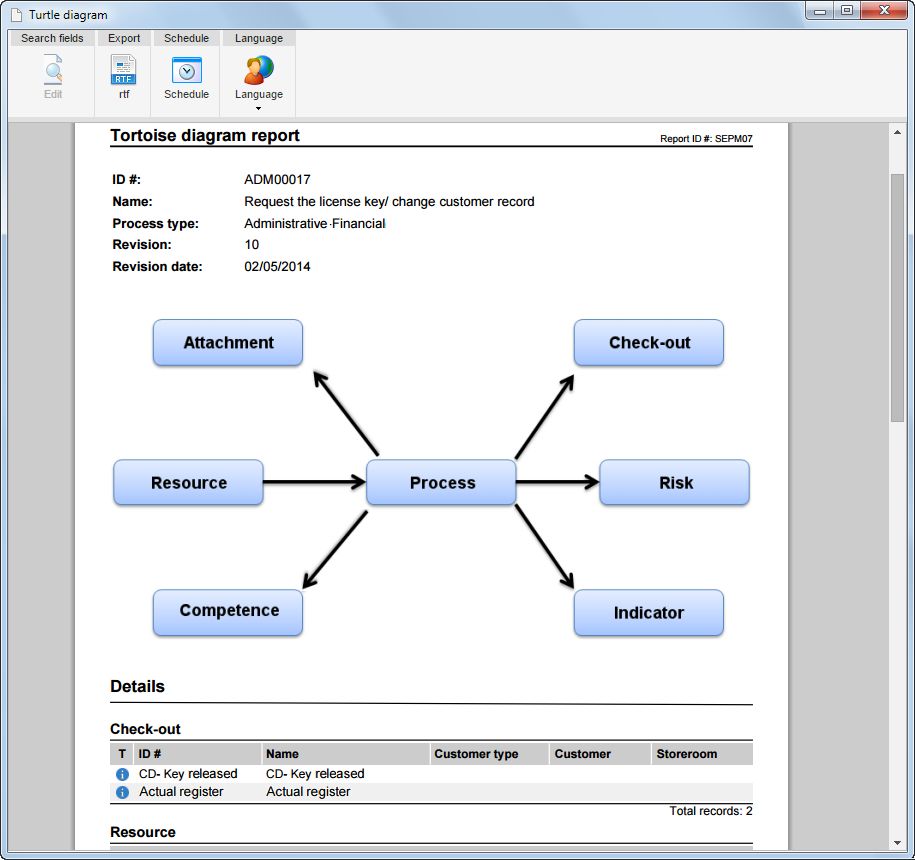
Task: Click the Turtle diagram document title icon
Action: tap(17, 15)
